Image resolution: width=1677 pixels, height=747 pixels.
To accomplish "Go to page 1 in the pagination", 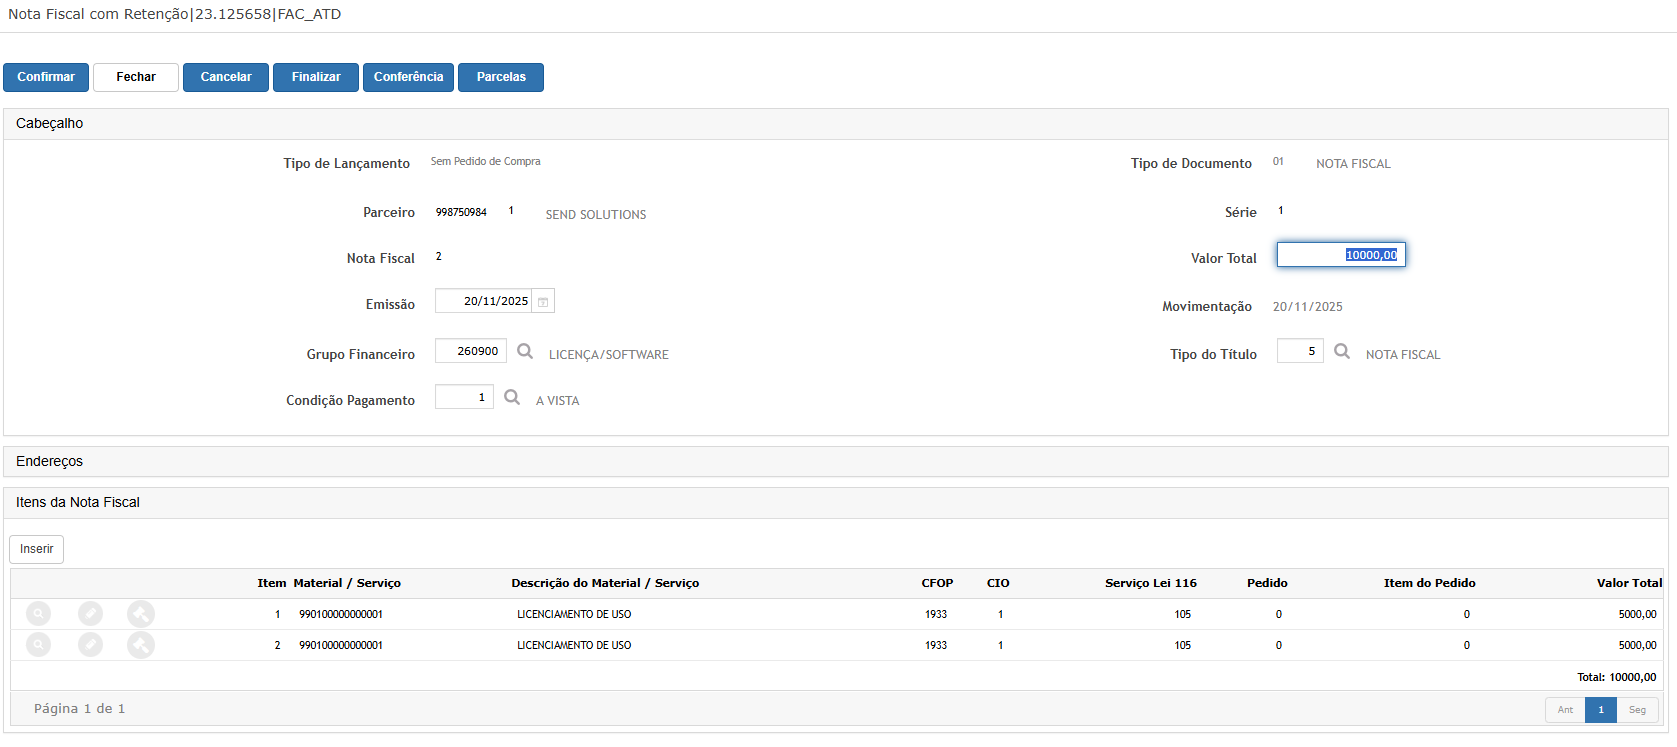I will (x=1600, y=710).
